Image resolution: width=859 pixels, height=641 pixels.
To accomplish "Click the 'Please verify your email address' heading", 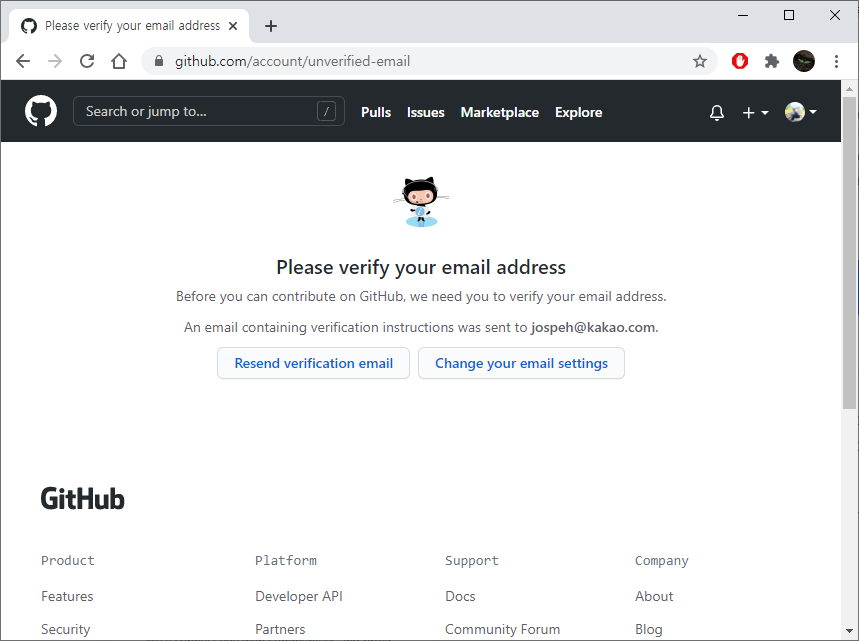I will [421, 267].
